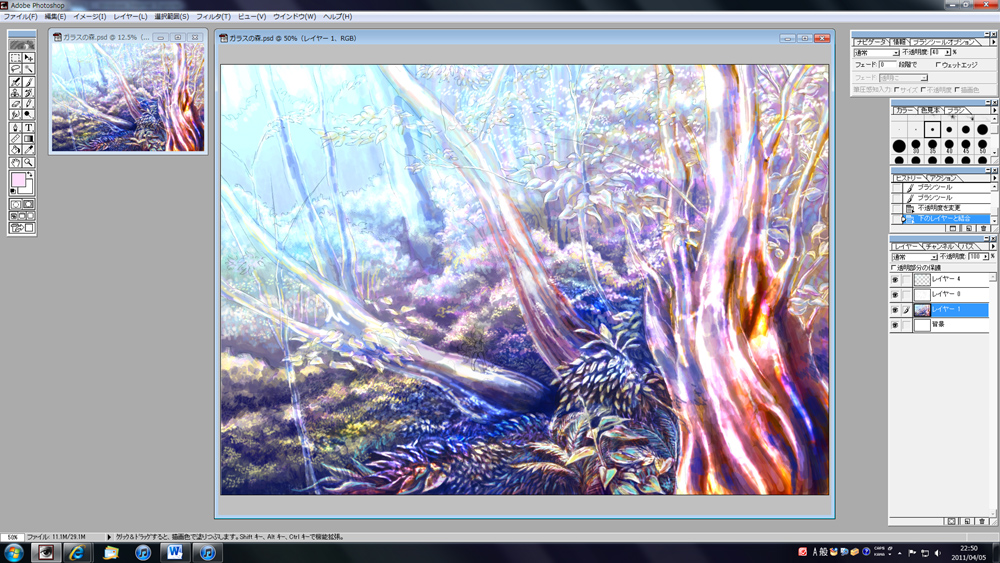Select the Hand tool
The height and width of the screenshot is (563, 1000).
click(x=15, y=162)
